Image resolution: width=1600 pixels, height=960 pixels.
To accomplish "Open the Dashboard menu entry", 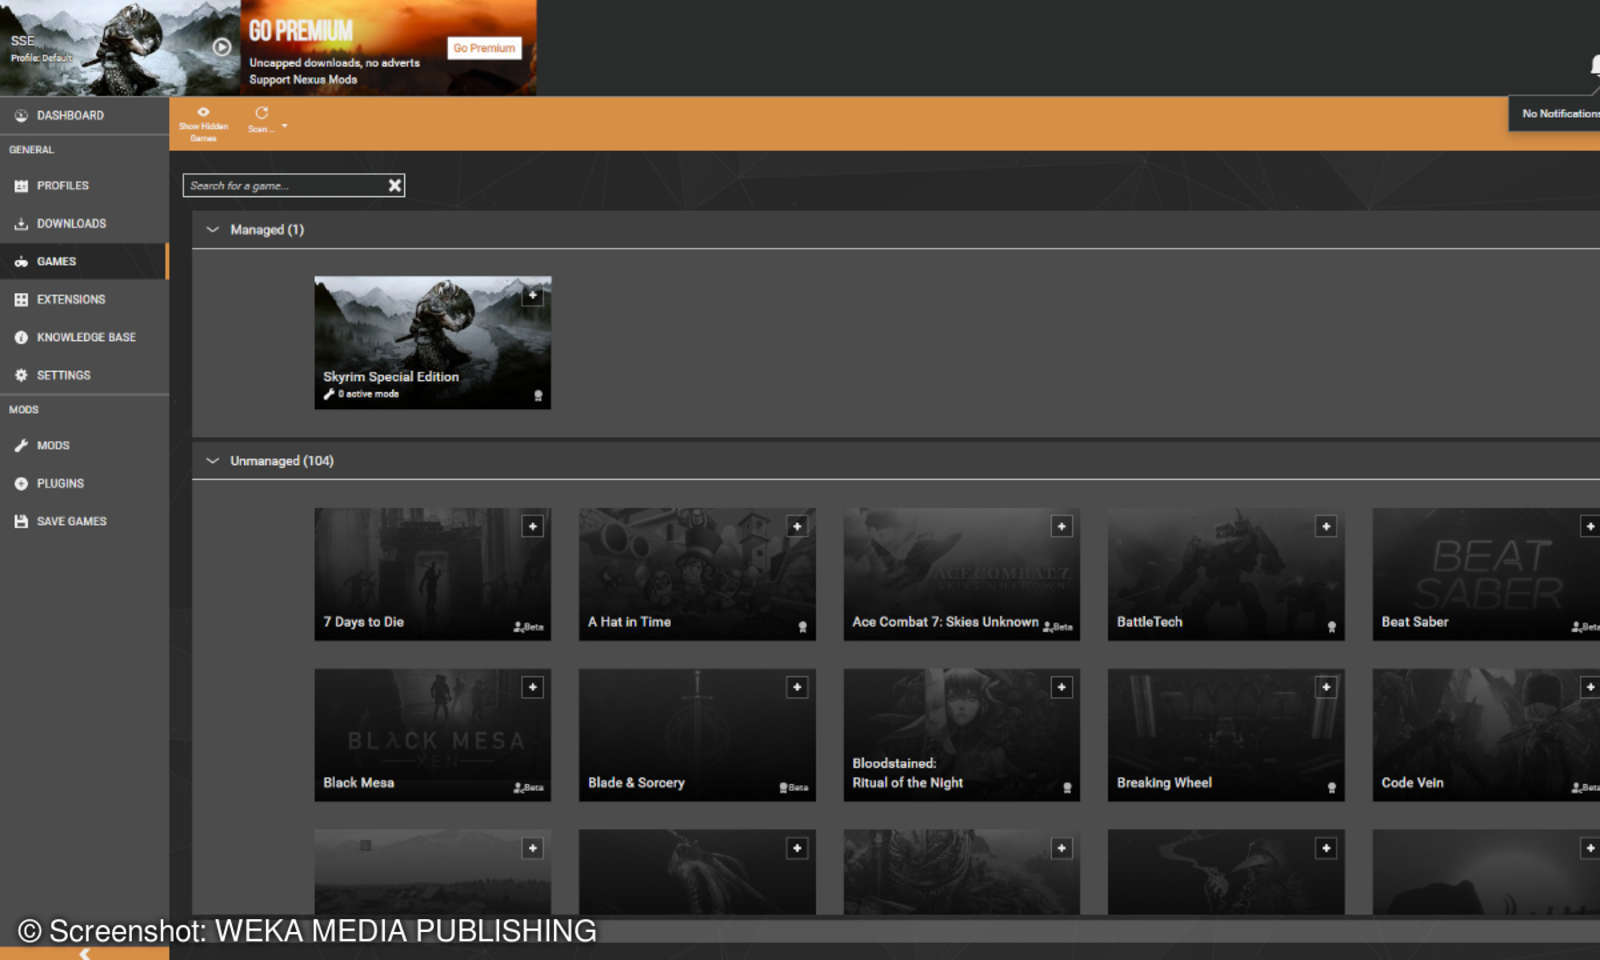I will coord(70,115).
